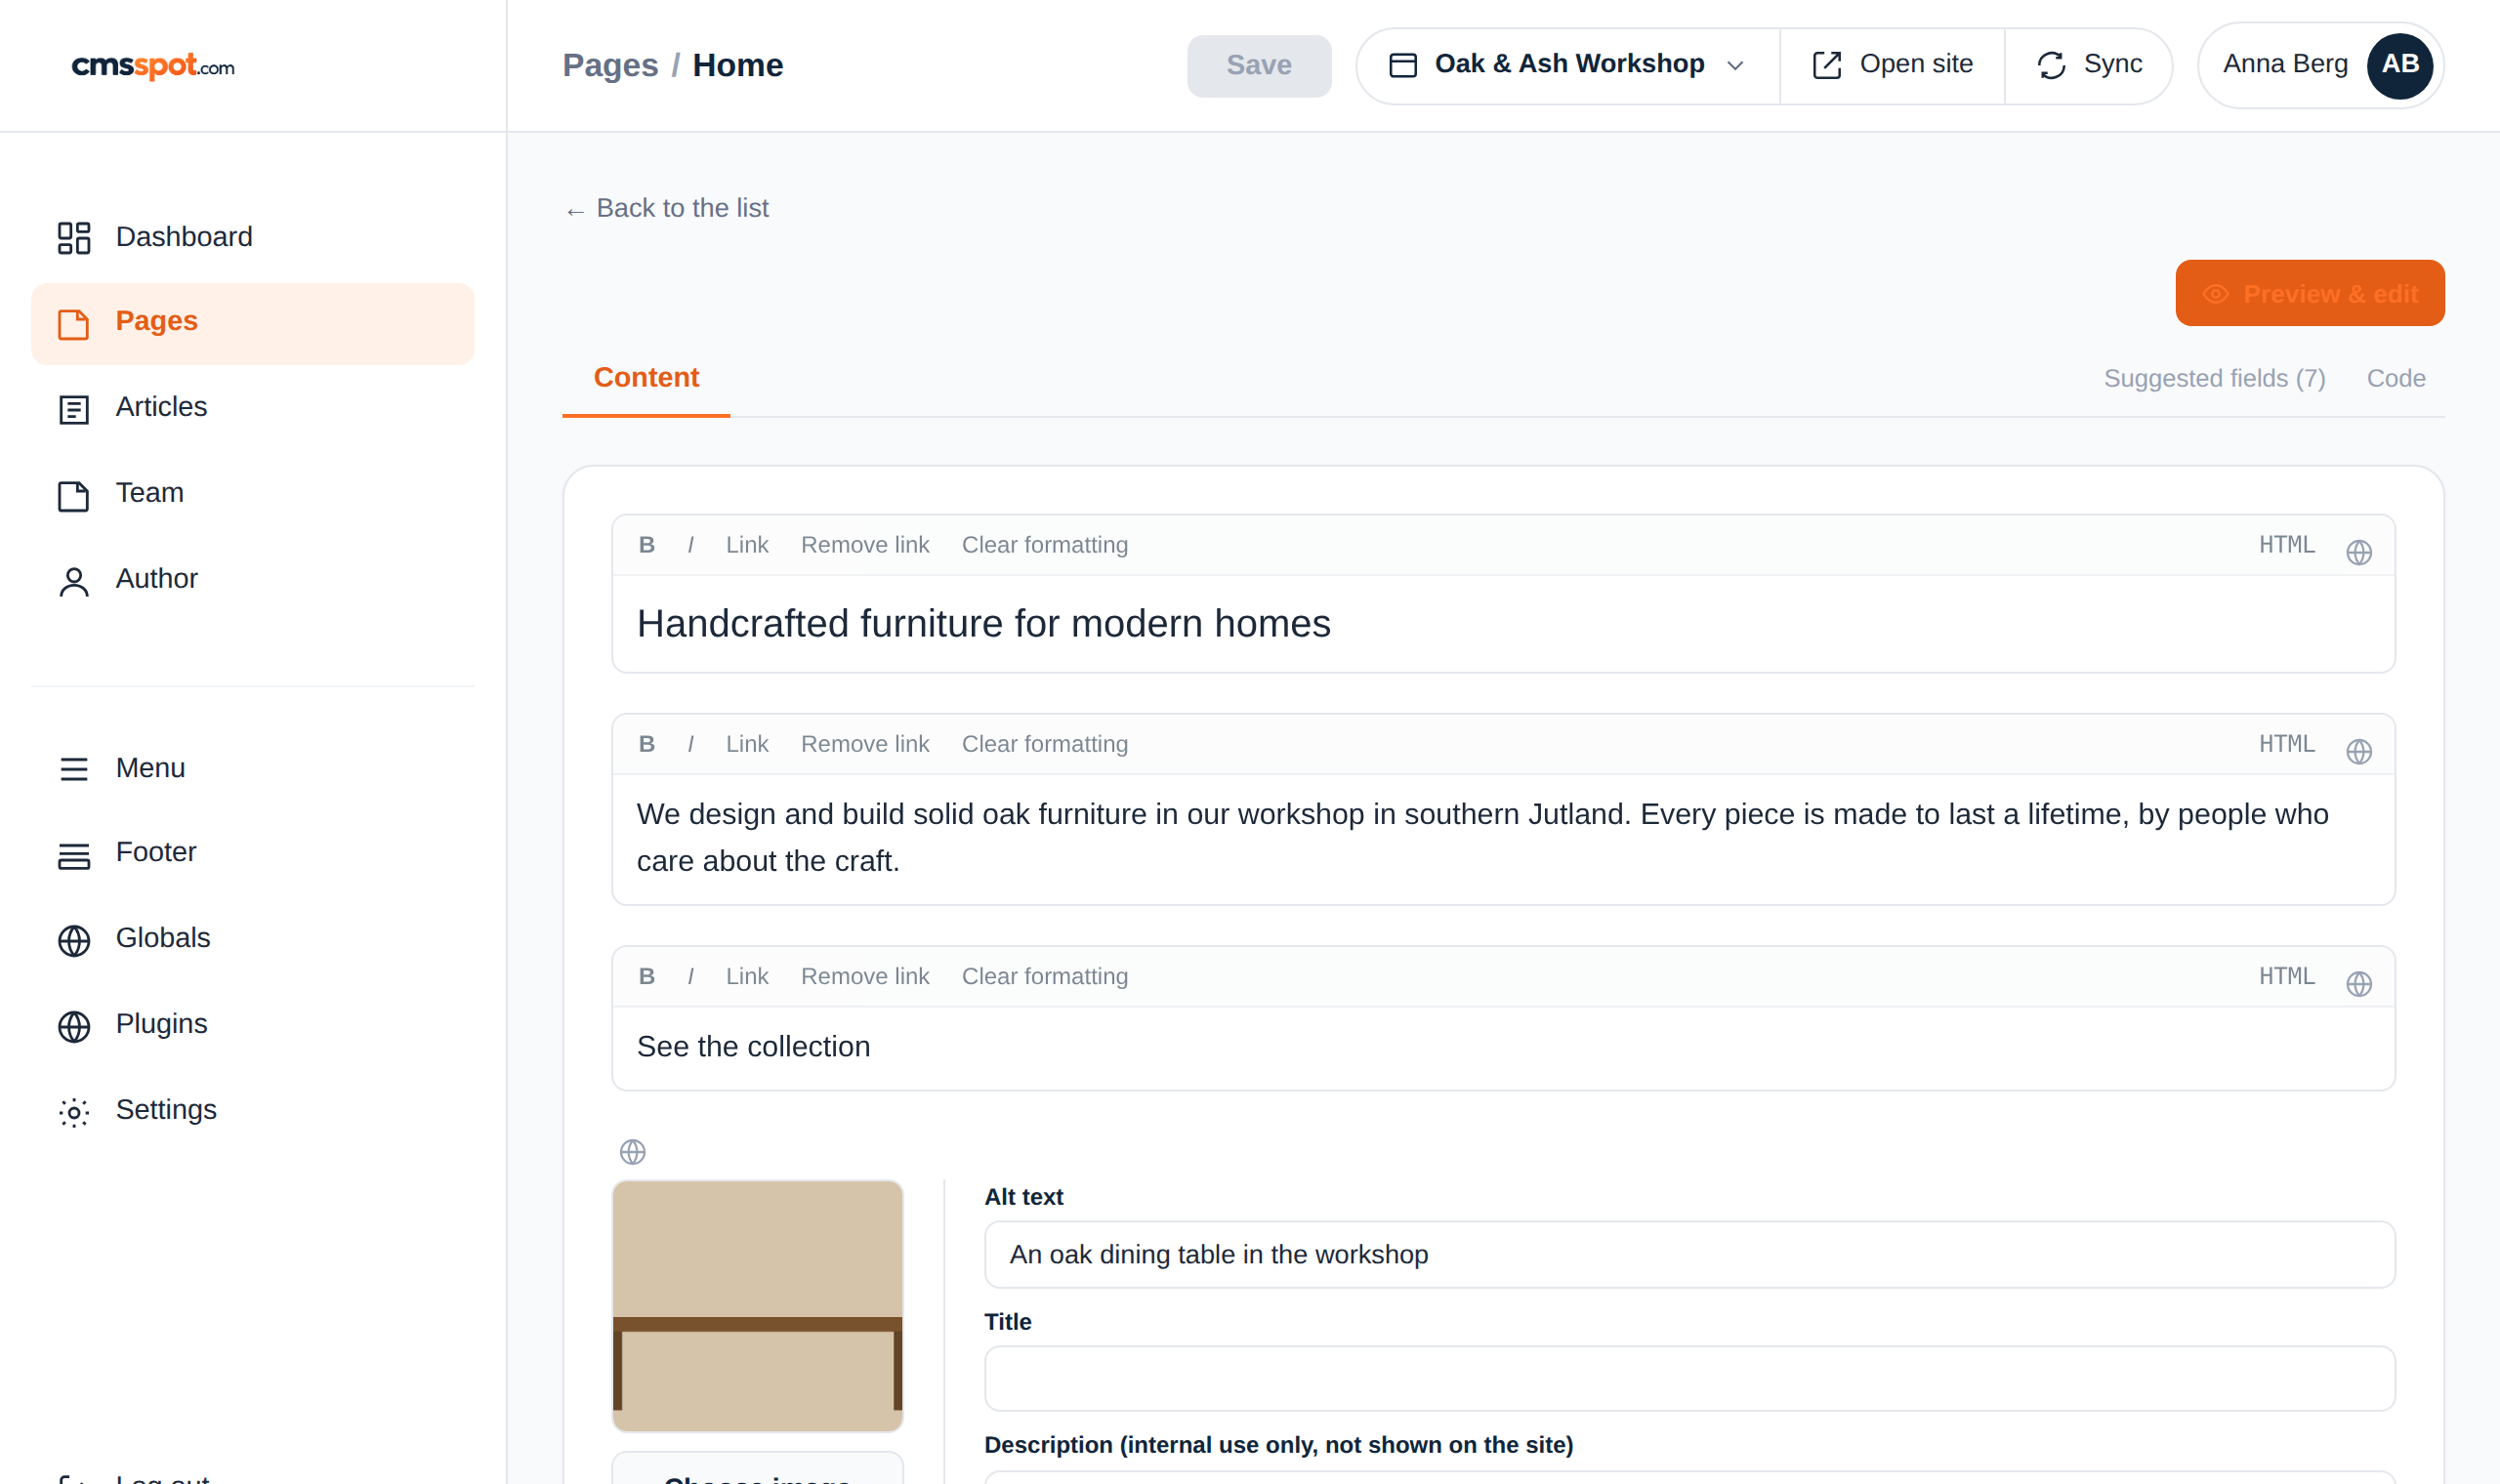2500x1484 pixels.
Task: Go to Articles in the sidebar
Action: 253,408
